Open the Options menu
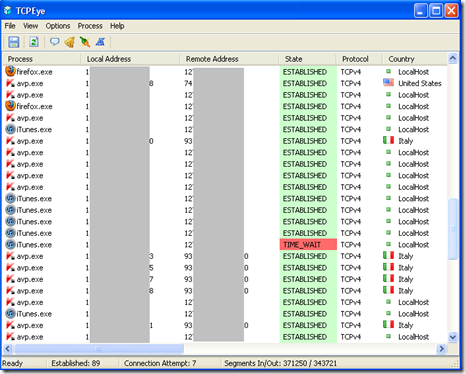The width and height of the screenshot is (465, 374). (x=58, y=26)
